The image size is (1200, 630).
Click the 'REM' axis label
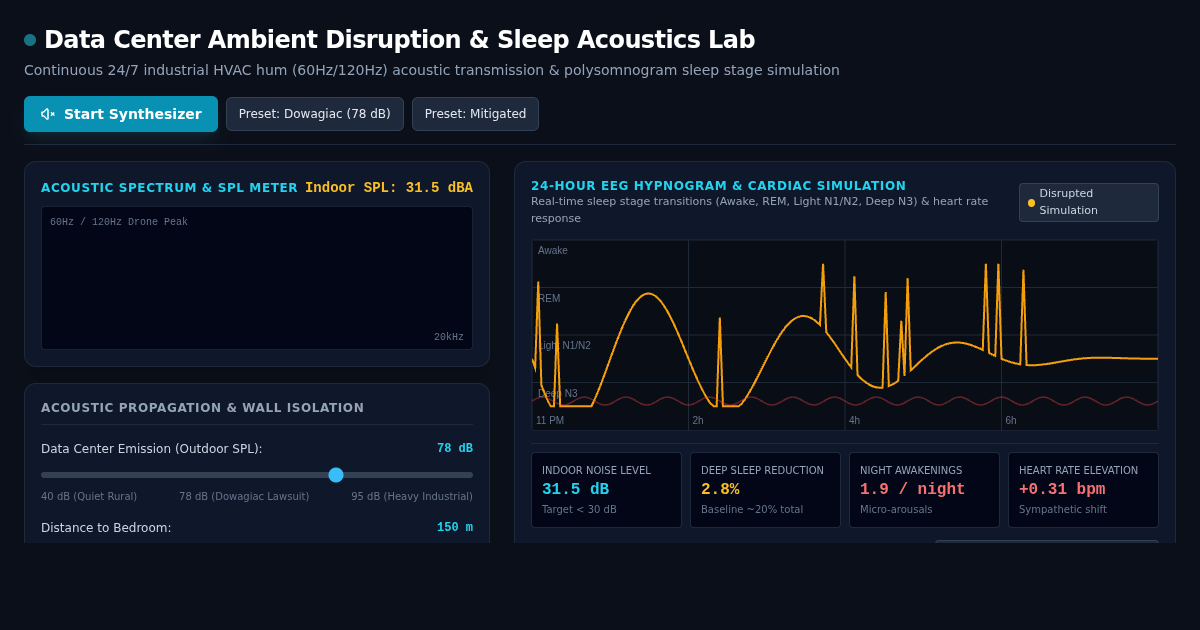click(549, 298)
